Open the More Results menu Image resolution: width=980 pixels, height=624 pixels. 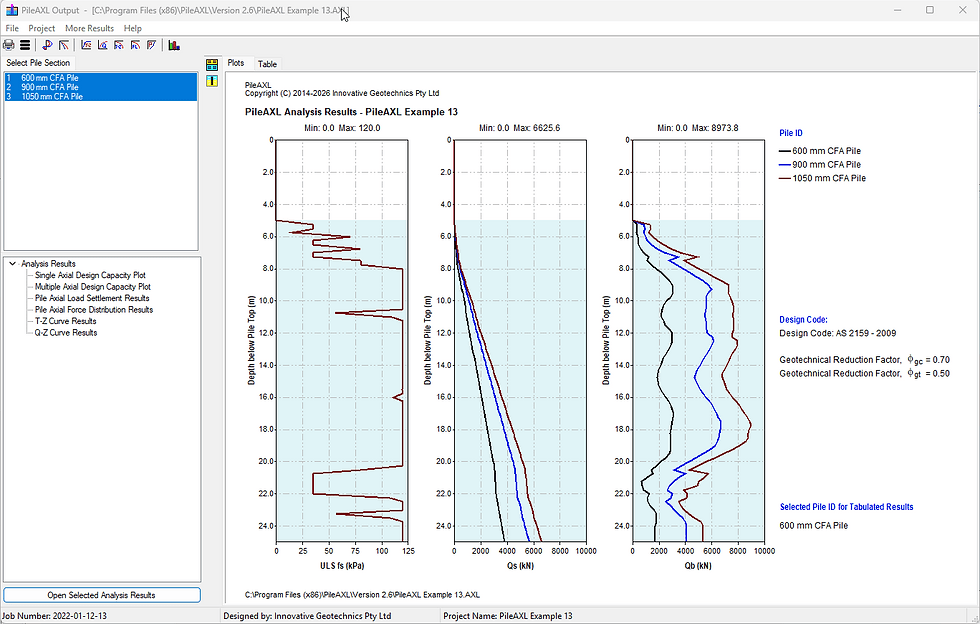89,28
